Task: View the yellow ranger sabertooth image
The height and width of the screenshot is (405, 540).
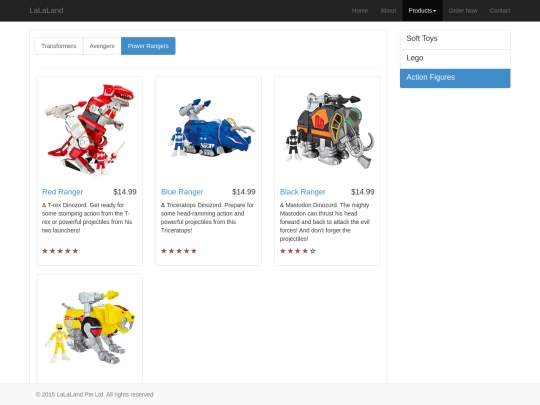Action: (89, 327)
